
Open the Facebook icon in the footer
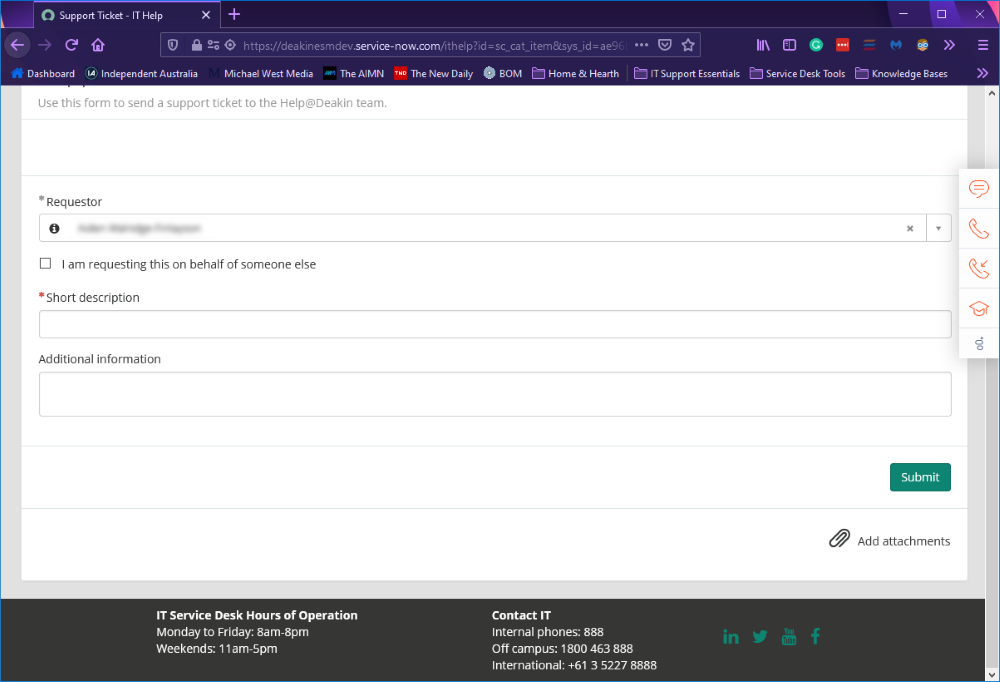[815, 637]
